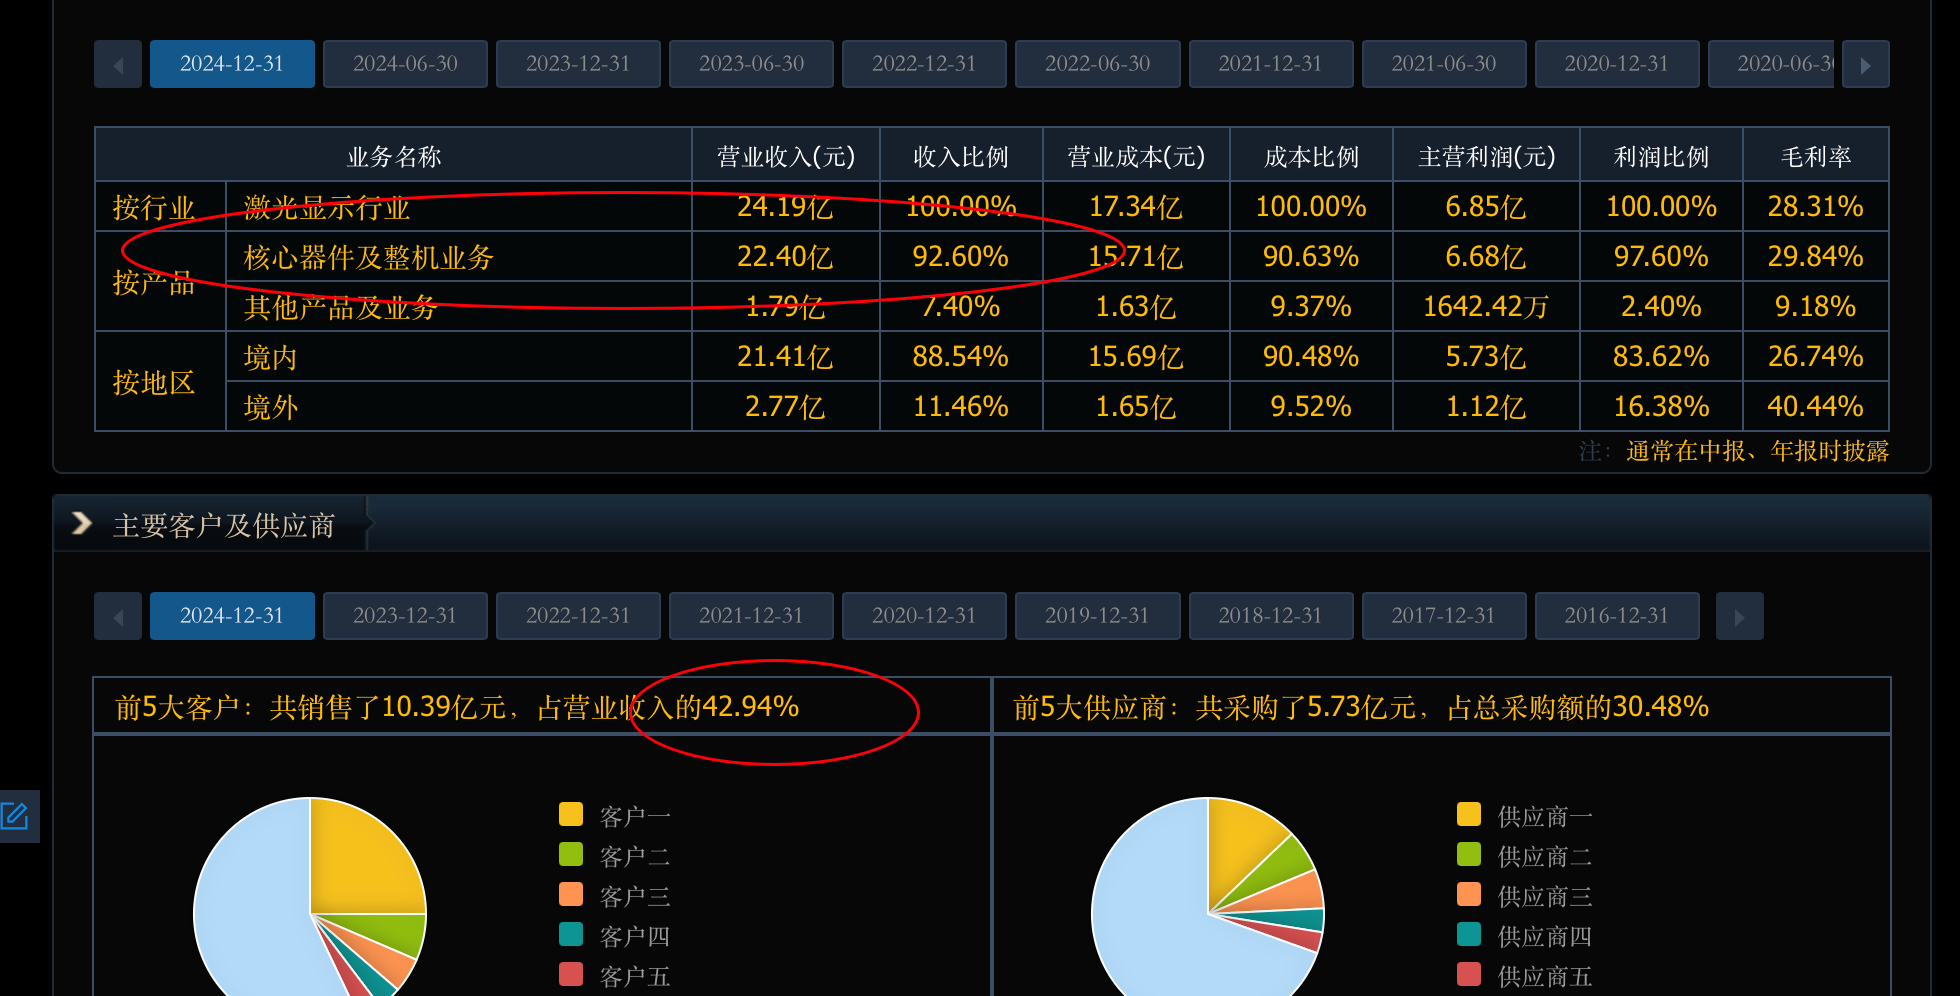
Task: Click the 营业收入(元) column header
Action: pos(786,157)
